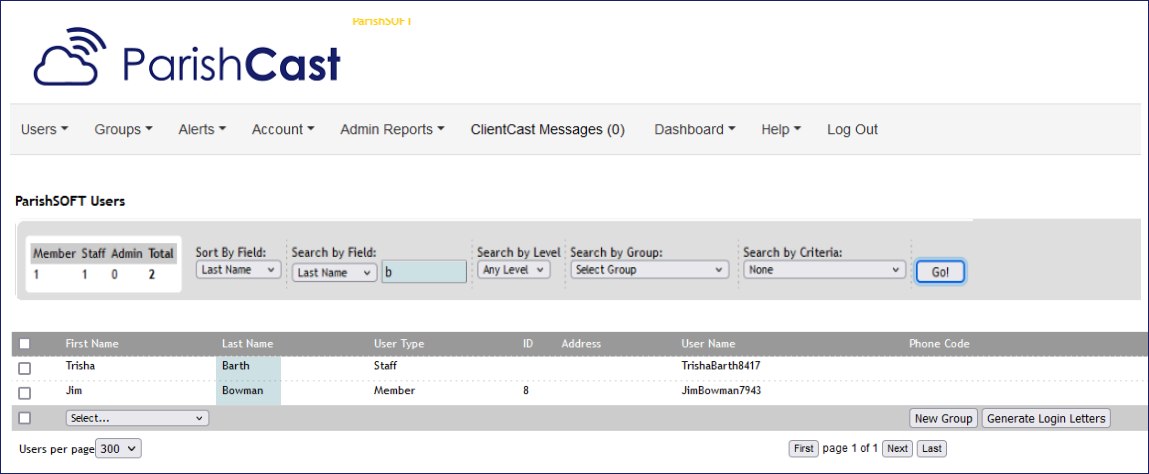
Task: Open the Sort By Field dropdown
Action: (238, 270)
